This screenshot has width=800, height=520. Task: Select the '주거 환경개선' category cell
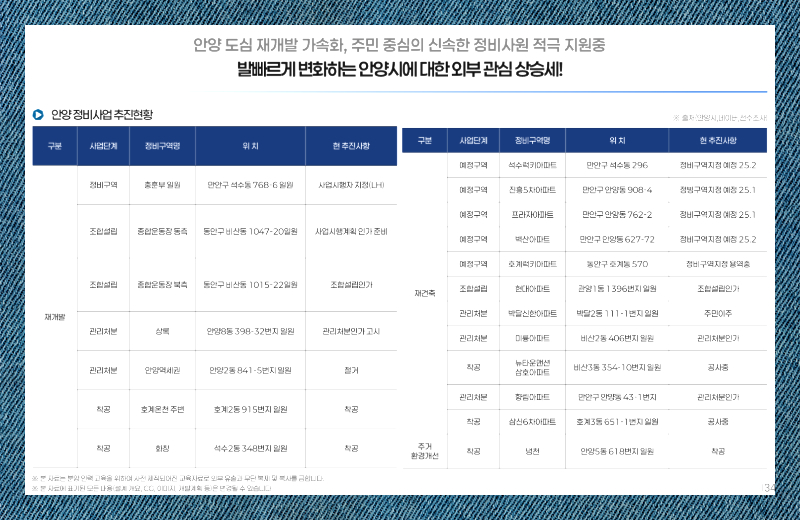click(424, 451)
